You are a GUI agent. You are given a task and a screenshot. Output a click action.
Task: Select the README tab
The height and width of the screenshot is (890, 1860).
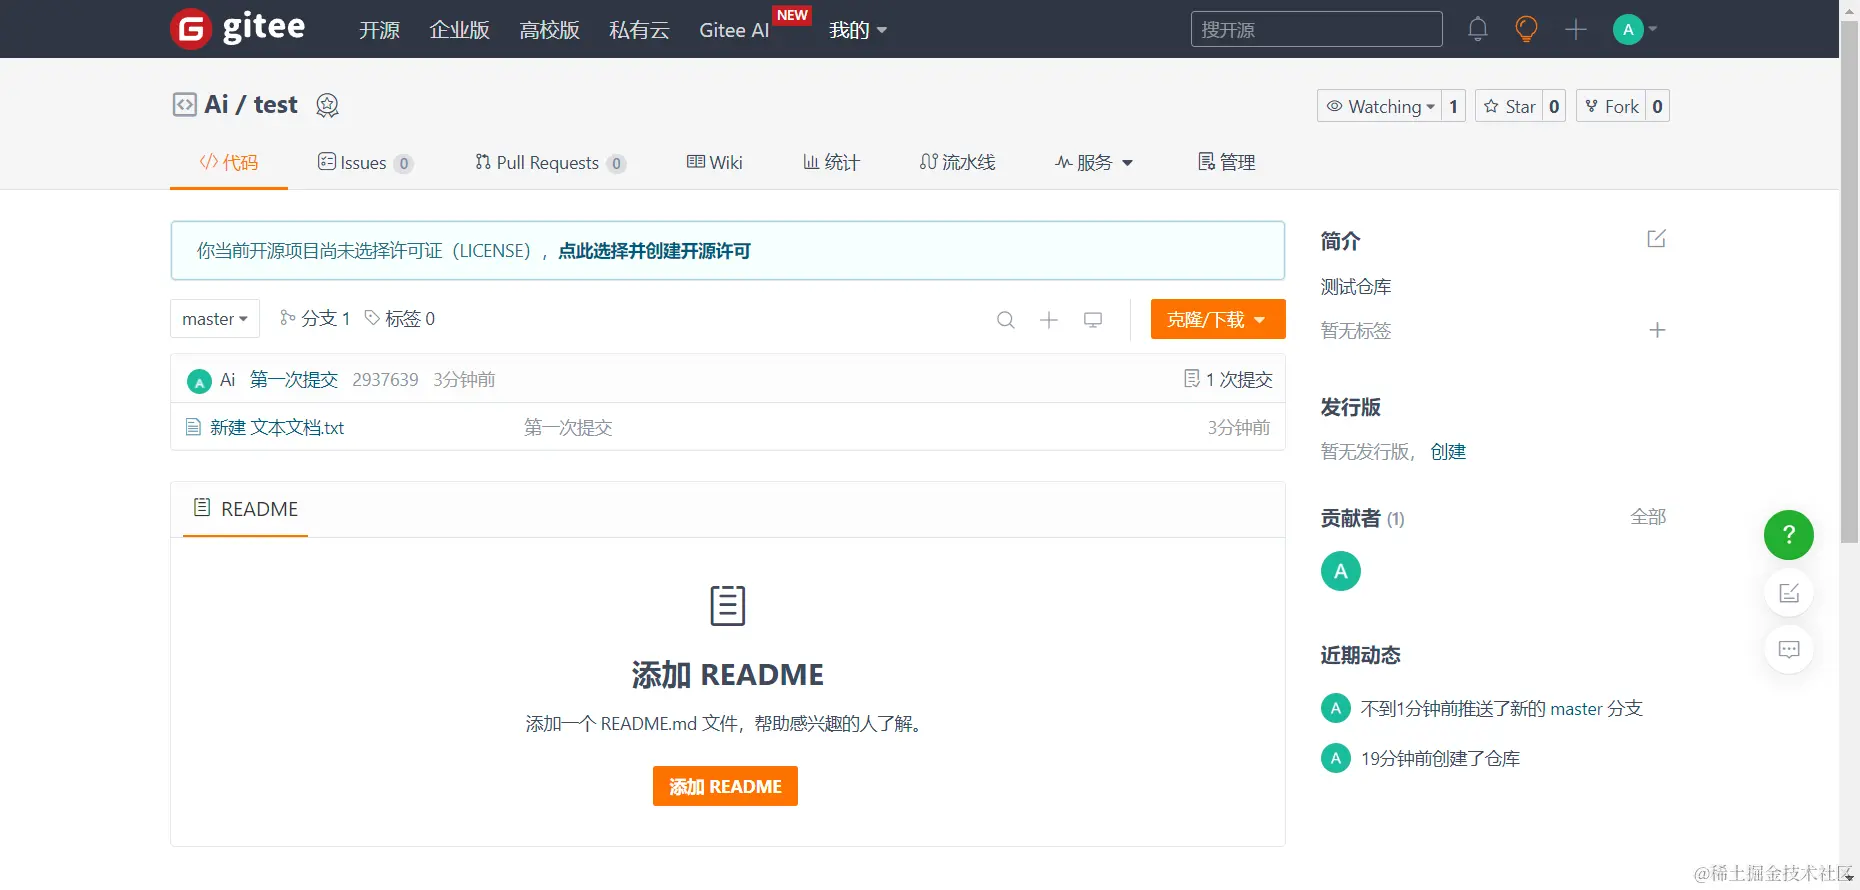[245, 509]
